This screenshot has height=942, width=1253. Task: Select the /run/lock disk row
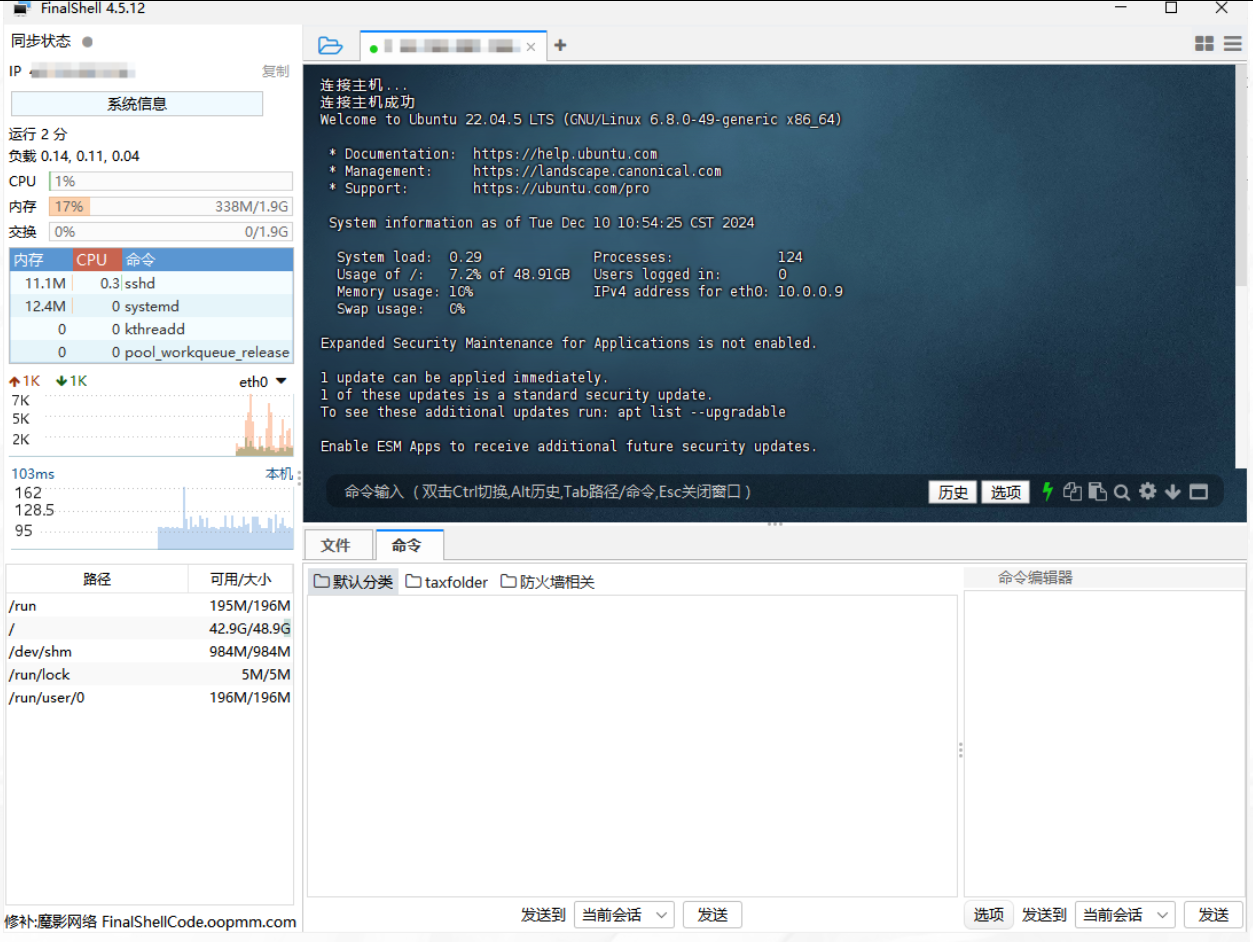pos(149,675)
